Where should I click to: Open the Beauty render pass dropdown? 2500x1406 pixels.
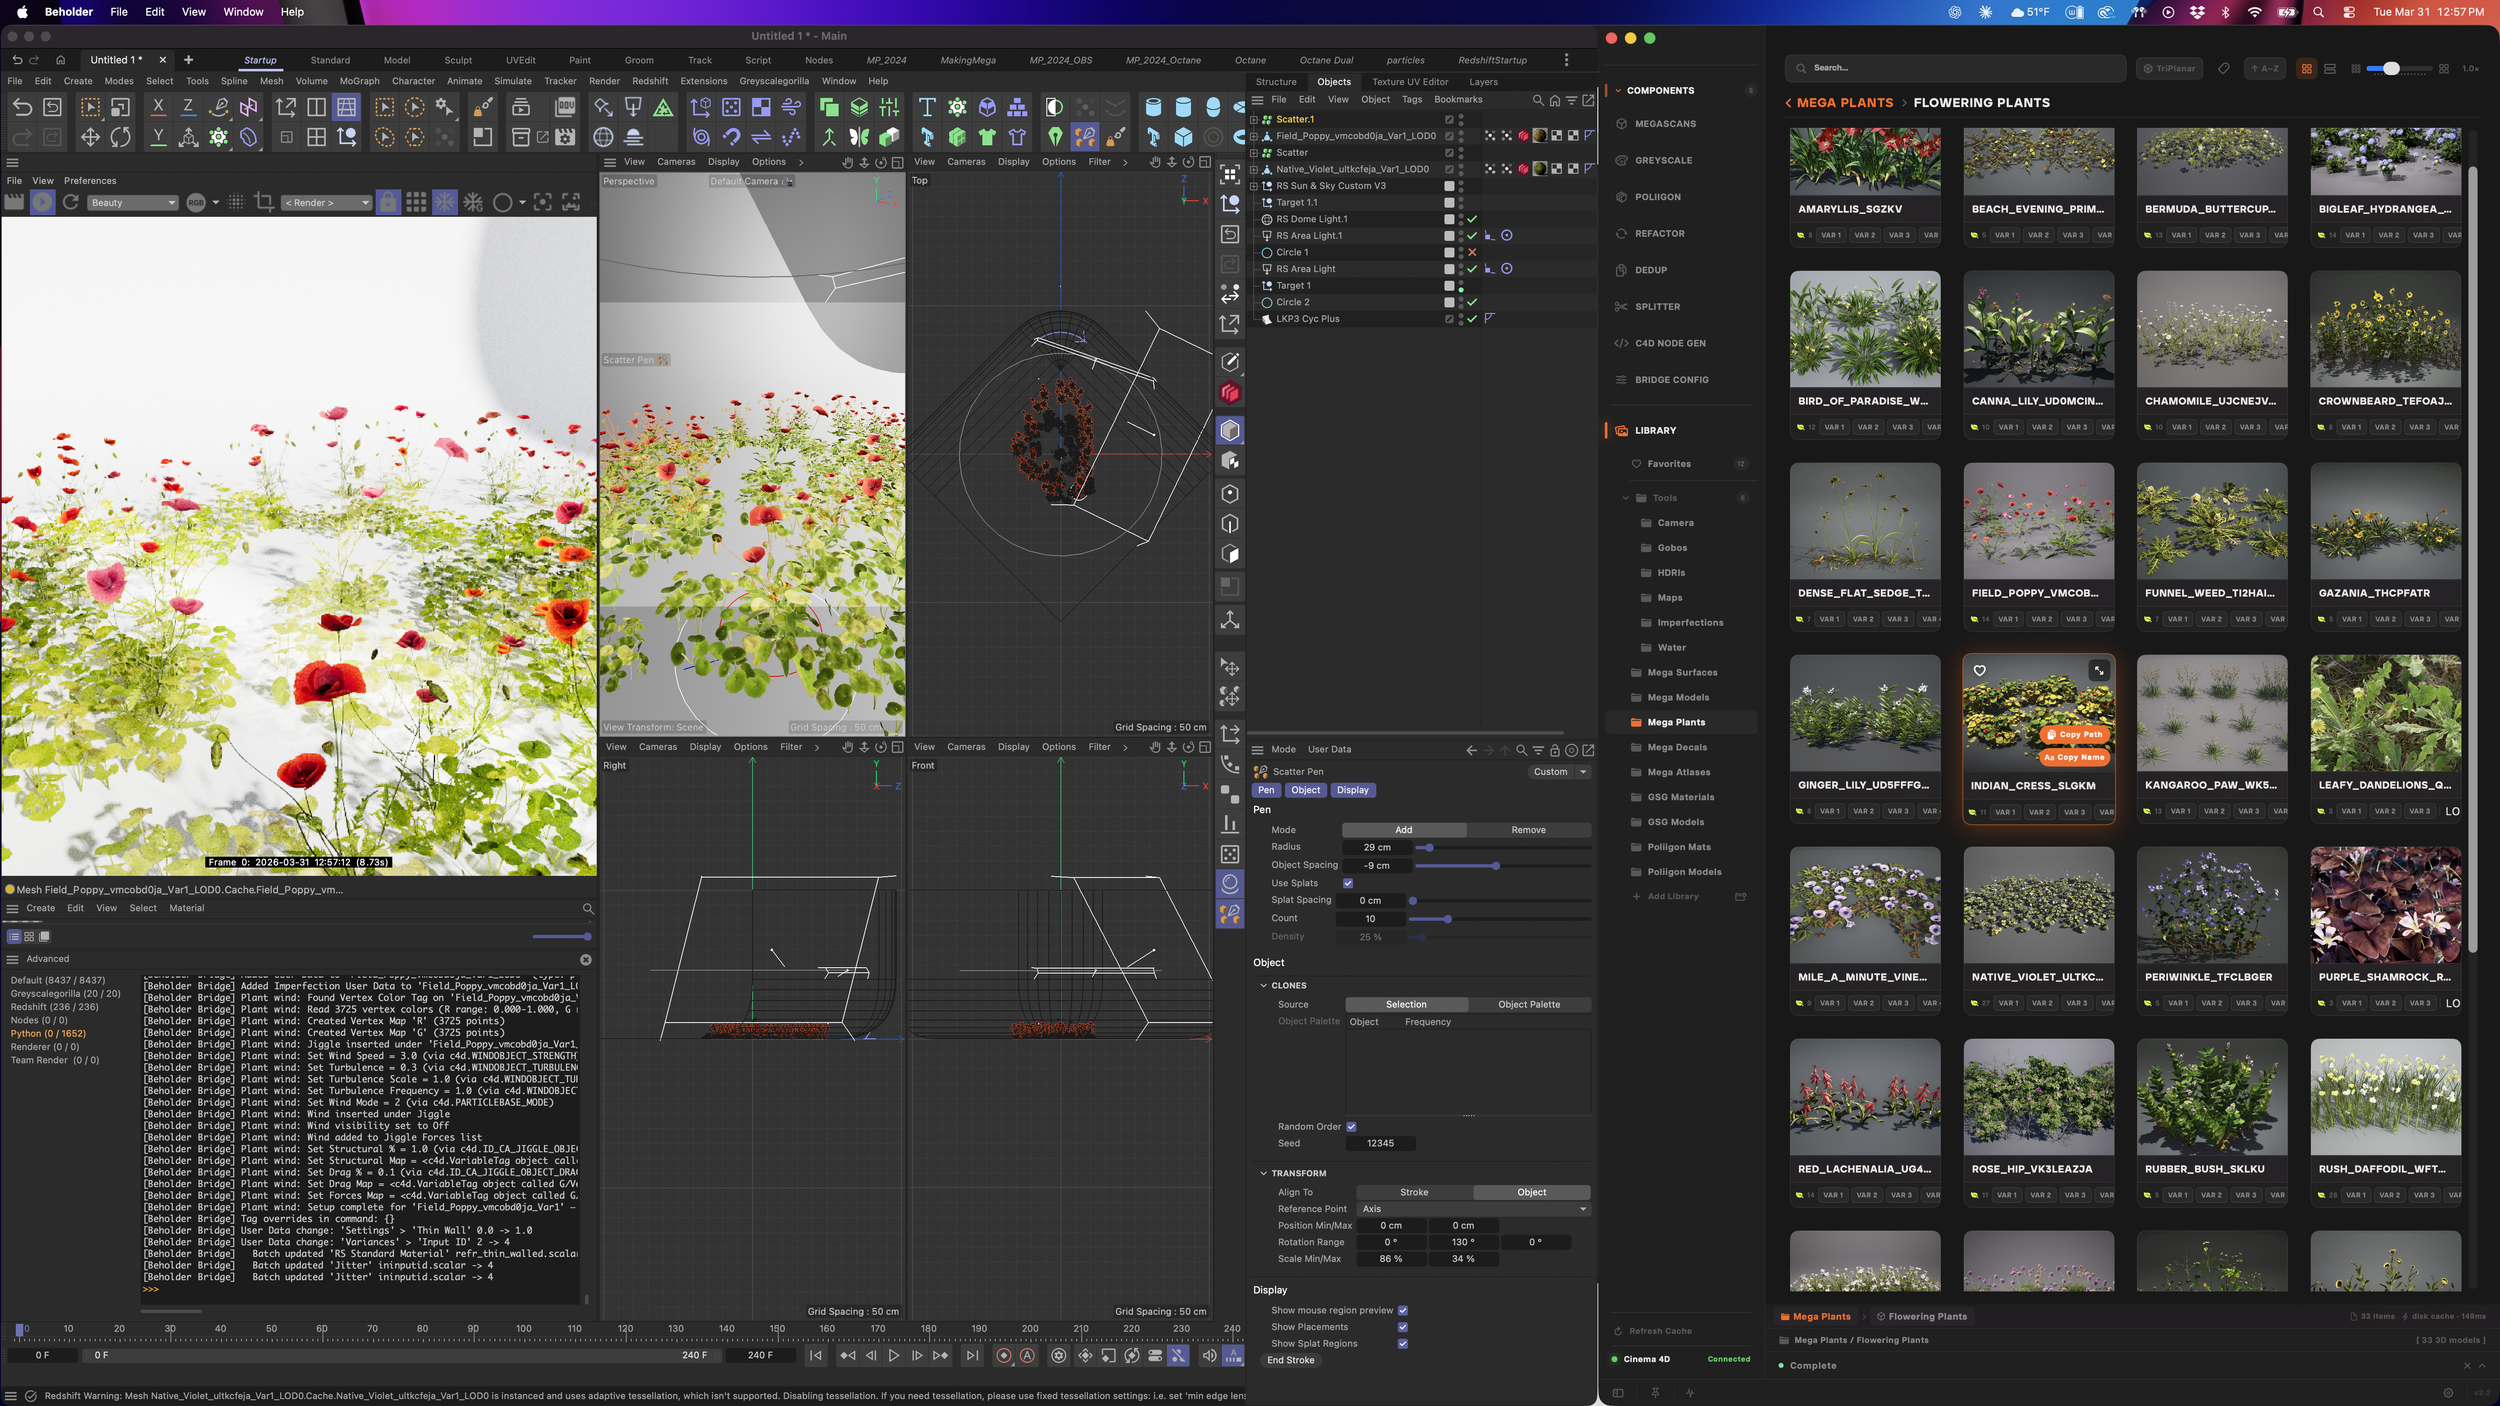coord(133,203)
